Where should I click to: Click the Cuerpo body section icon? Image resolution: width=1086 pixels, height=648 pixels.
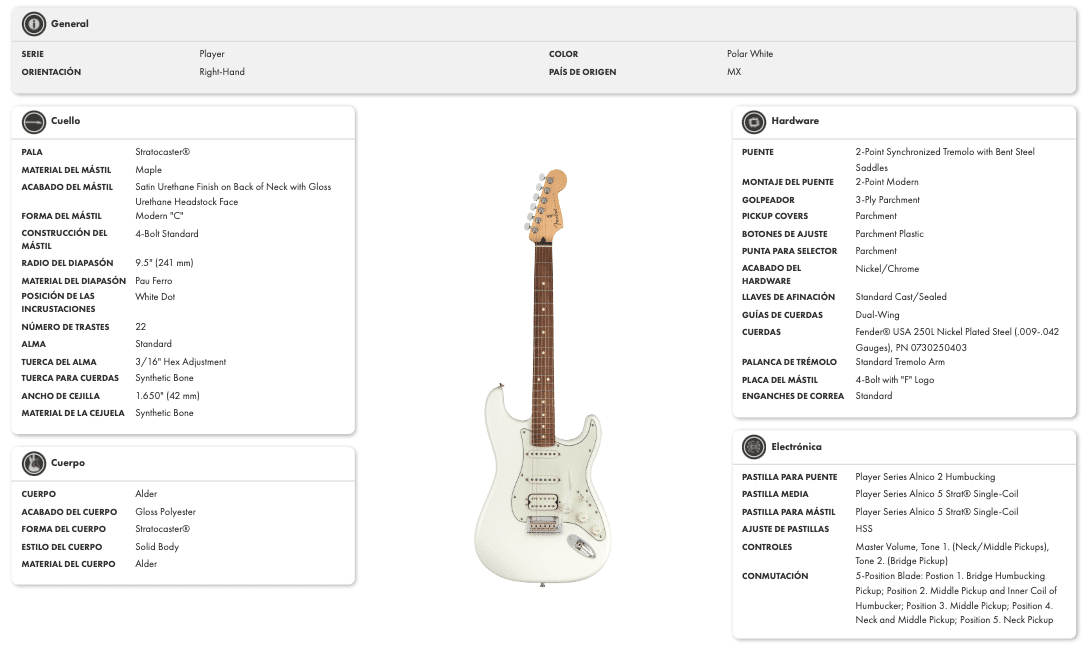coord(33,463)
